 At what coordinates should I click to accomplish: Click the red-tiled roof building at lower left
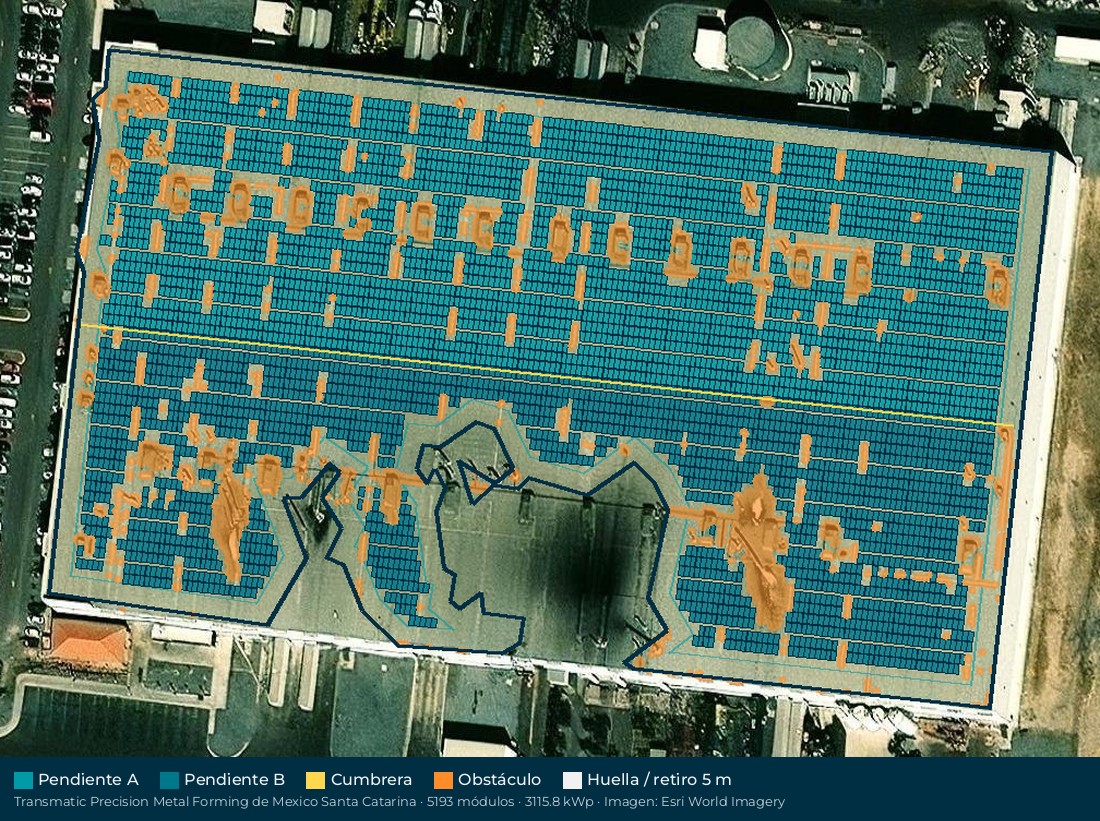90,641
